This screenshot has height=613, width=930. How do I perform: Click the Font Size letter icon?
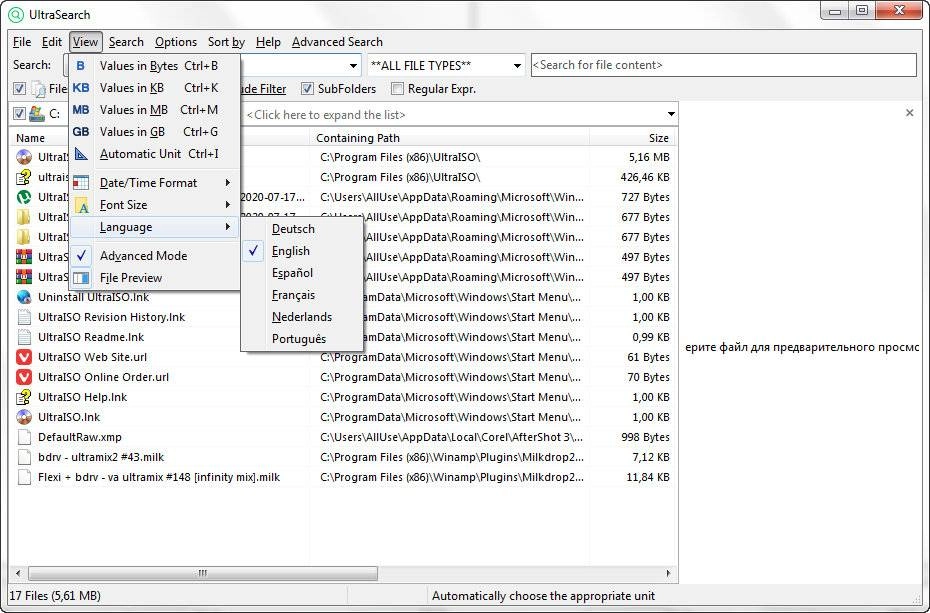click(x=81, y=205)
